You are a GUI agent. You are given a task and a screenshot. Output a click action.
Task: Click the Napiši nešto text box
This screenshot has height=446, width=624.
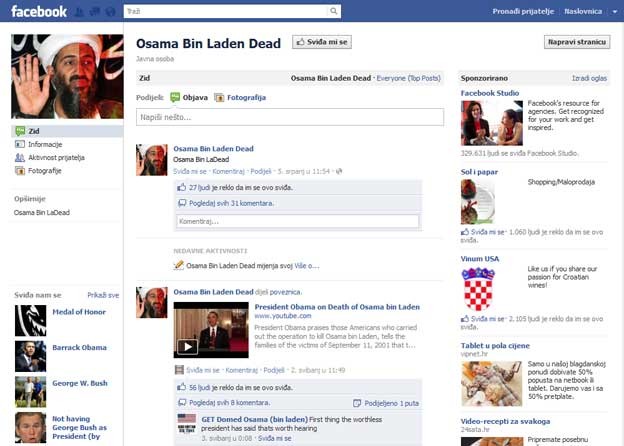point(290,117)
